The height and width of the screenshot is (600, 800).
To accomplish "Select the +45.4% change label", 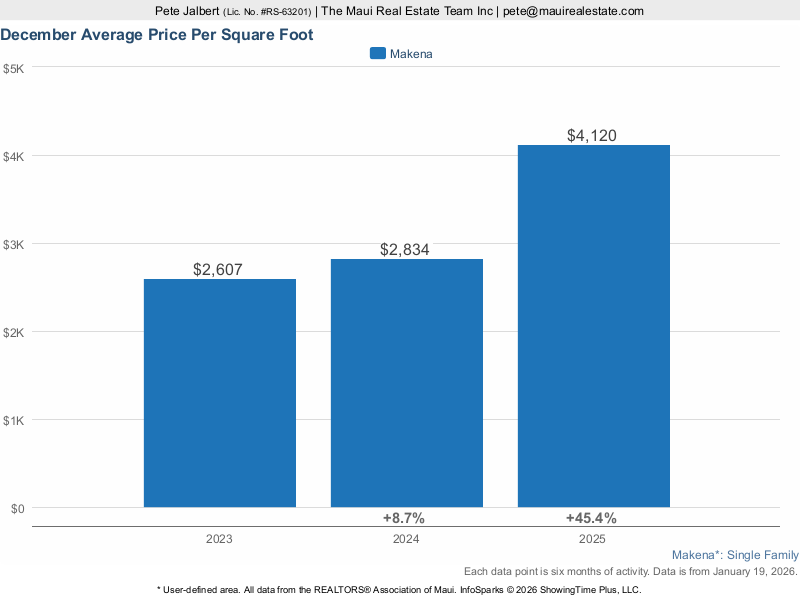I will point(591,518).
